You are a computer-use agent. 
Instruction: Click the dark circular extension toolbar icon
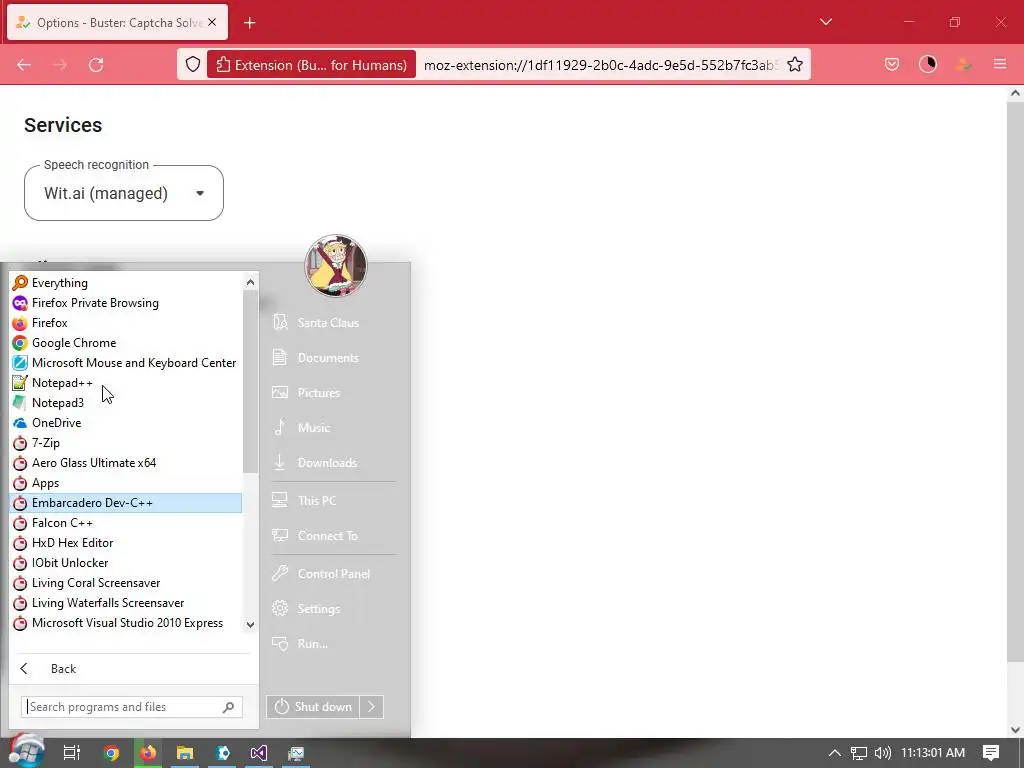(928, 65)
